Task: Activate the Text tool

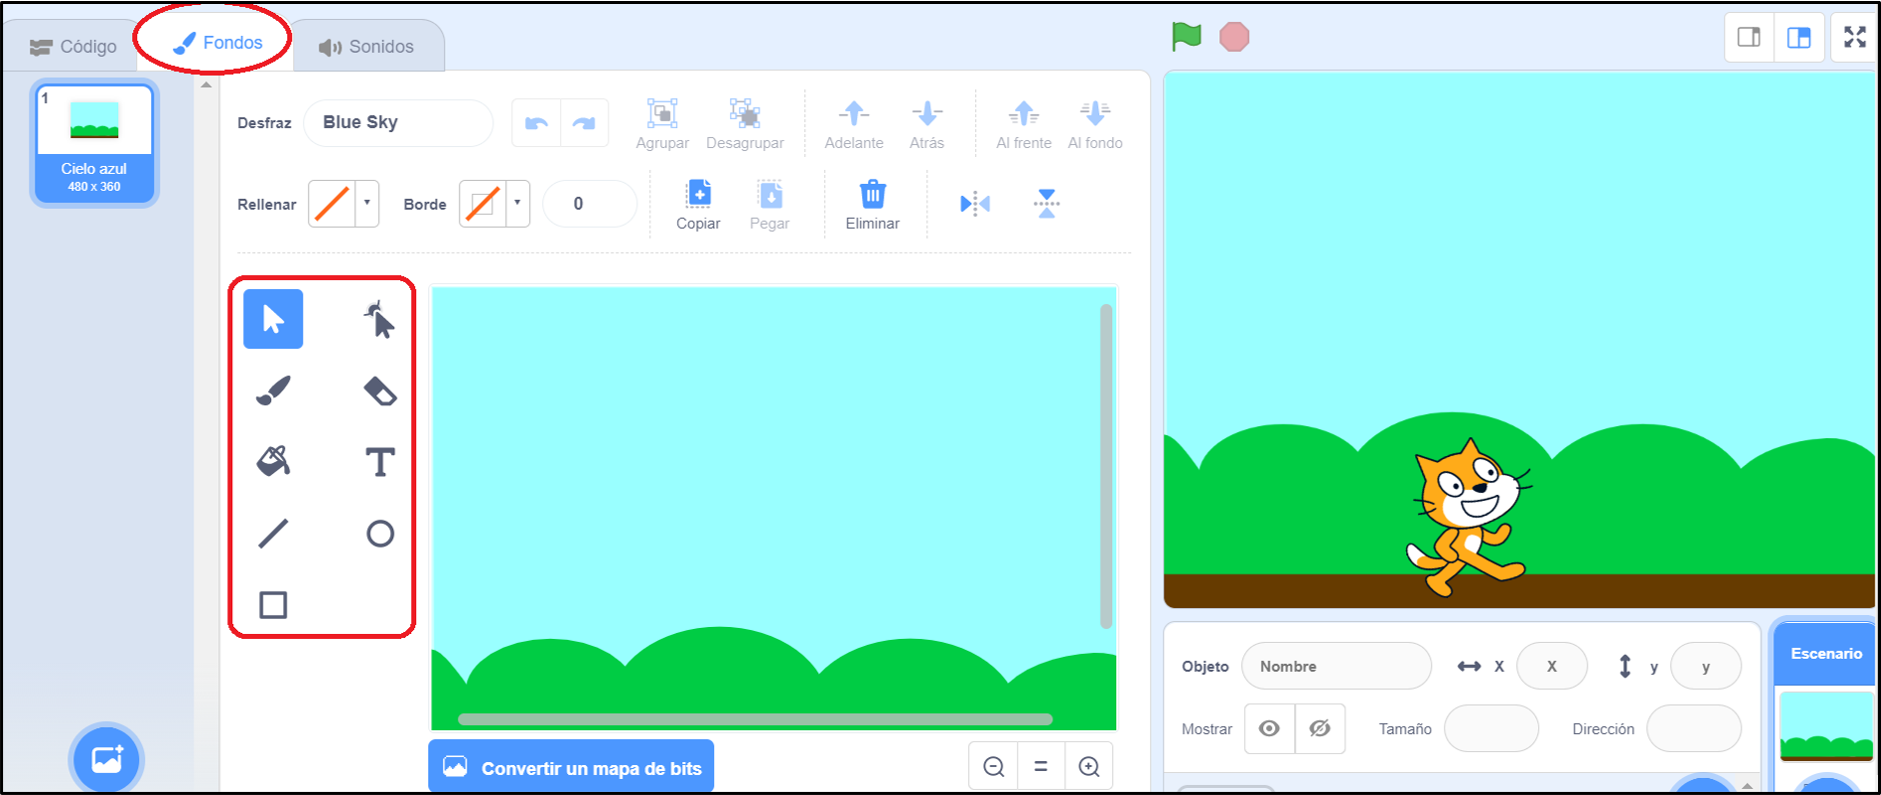Action: (379, 462)
